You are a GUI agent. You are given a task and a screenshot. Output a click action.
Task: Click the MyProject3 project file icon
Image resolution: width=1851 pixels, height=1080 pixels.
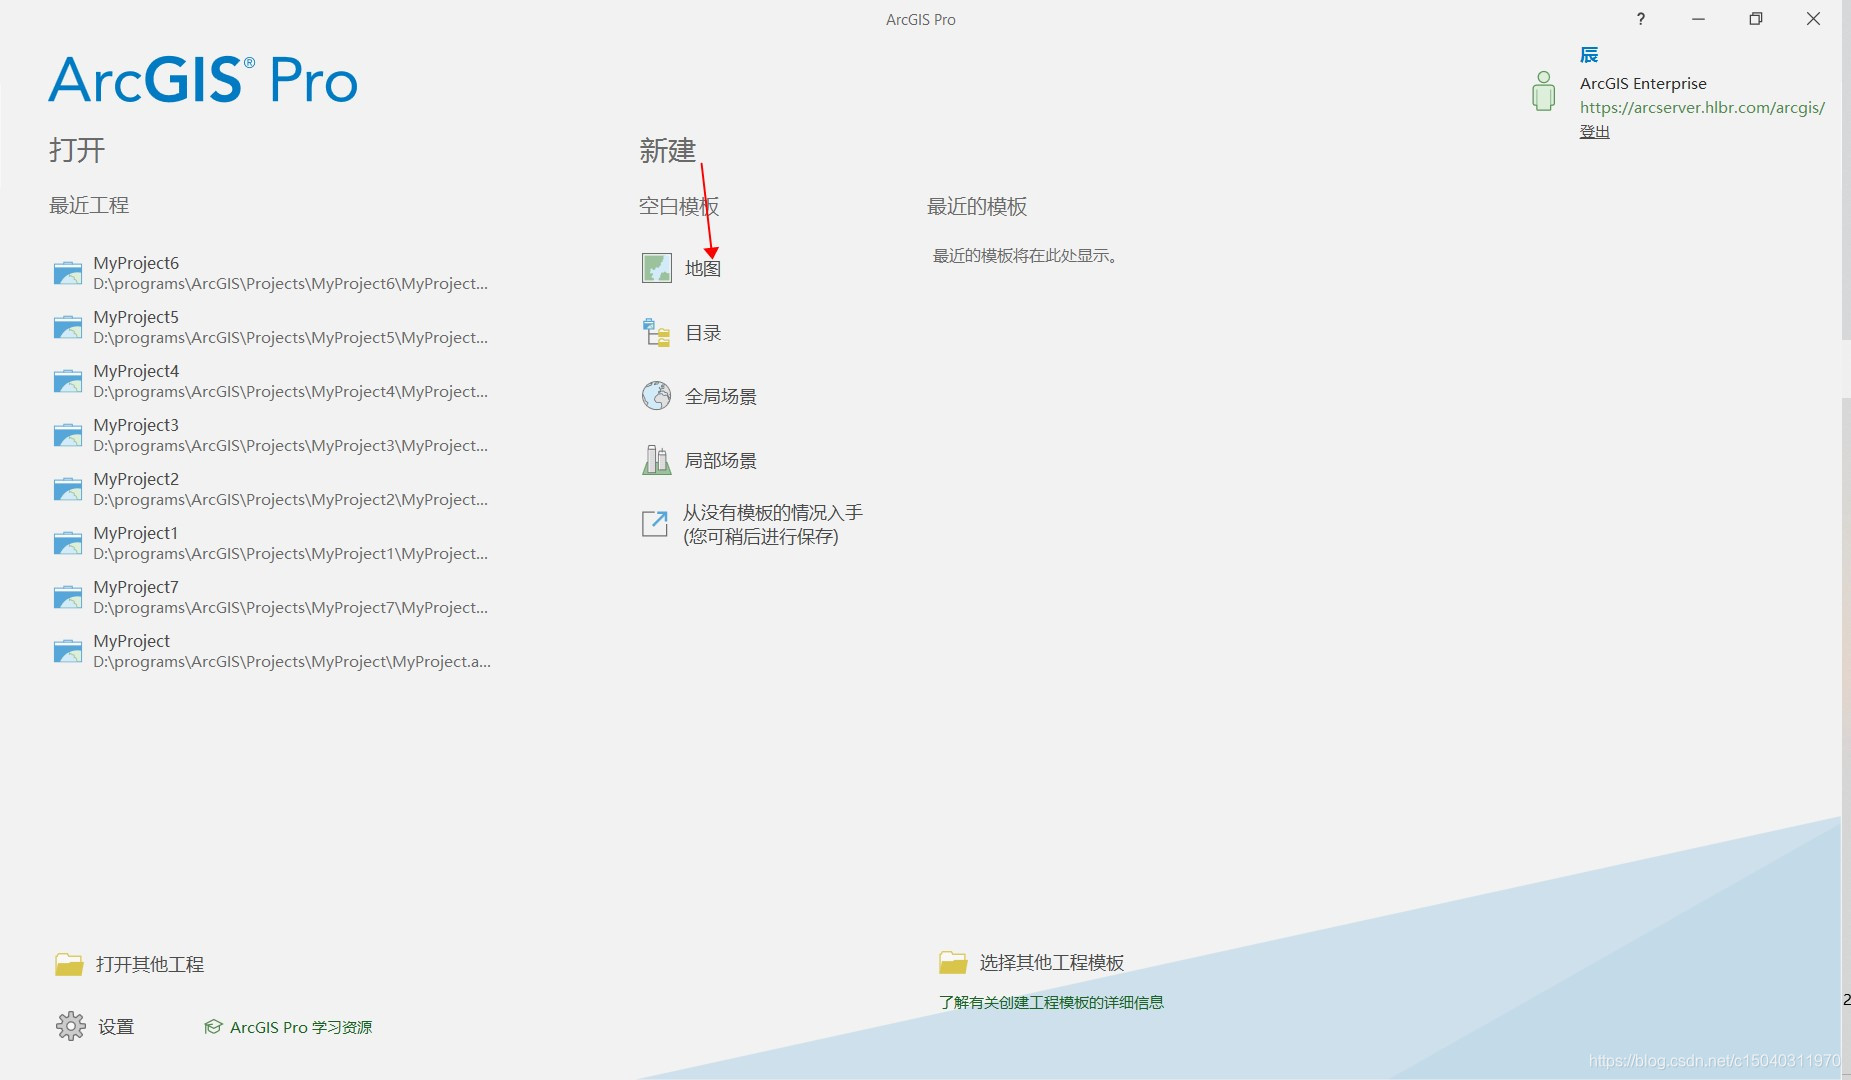(68, 435)
